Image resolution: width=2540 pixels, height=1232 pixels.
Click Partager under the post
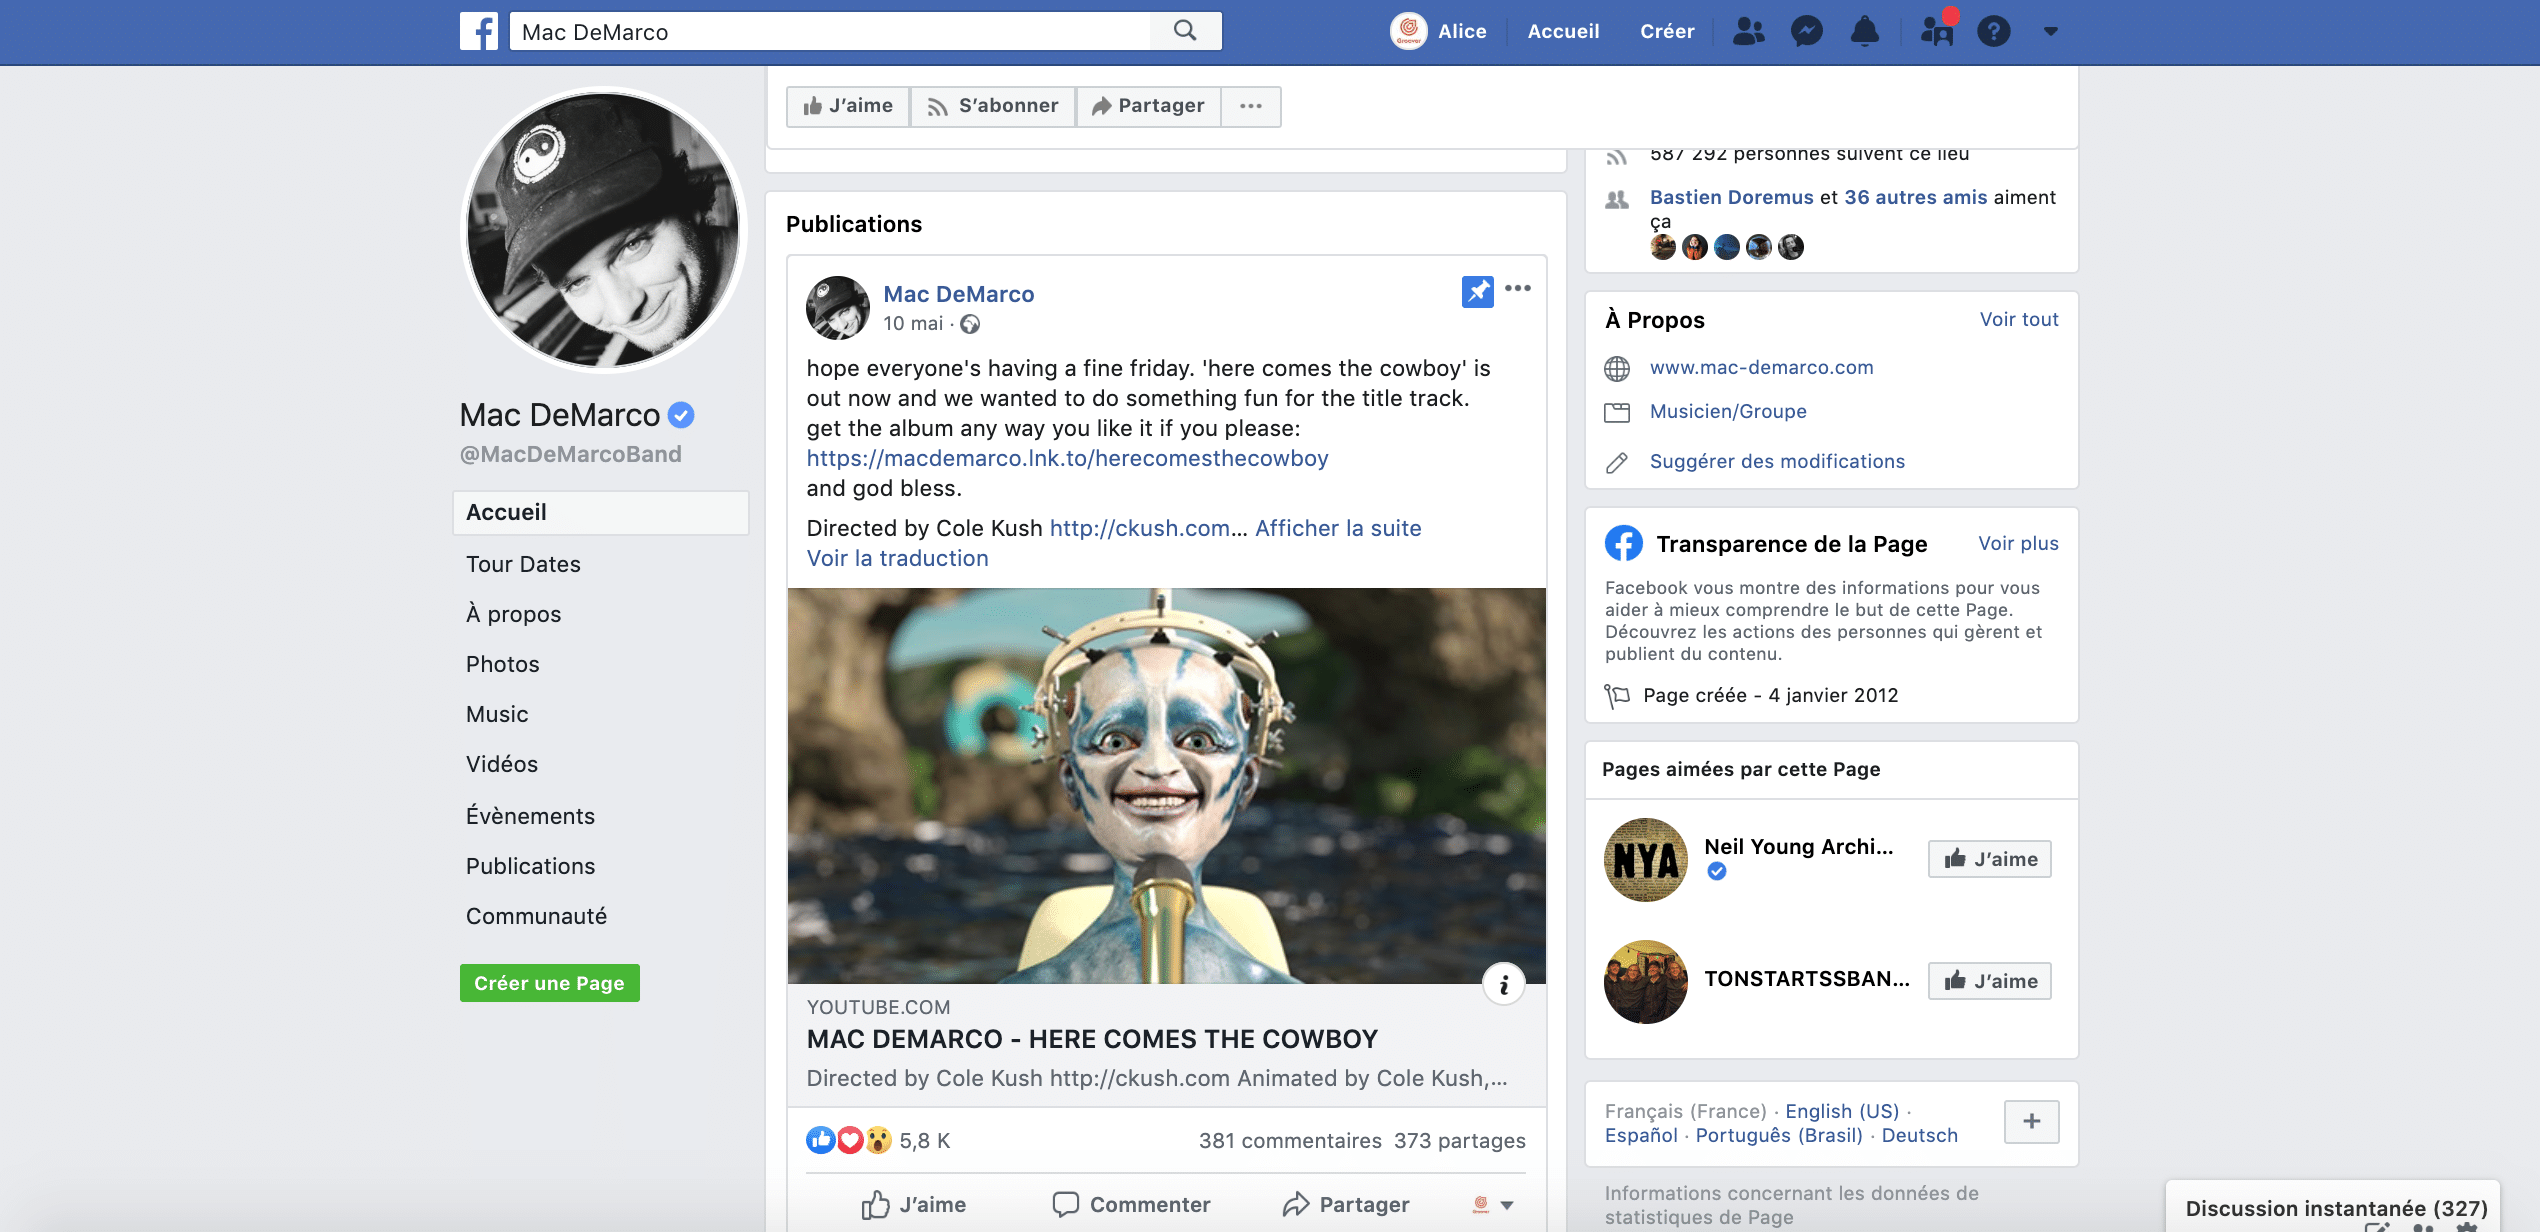1346,1205
